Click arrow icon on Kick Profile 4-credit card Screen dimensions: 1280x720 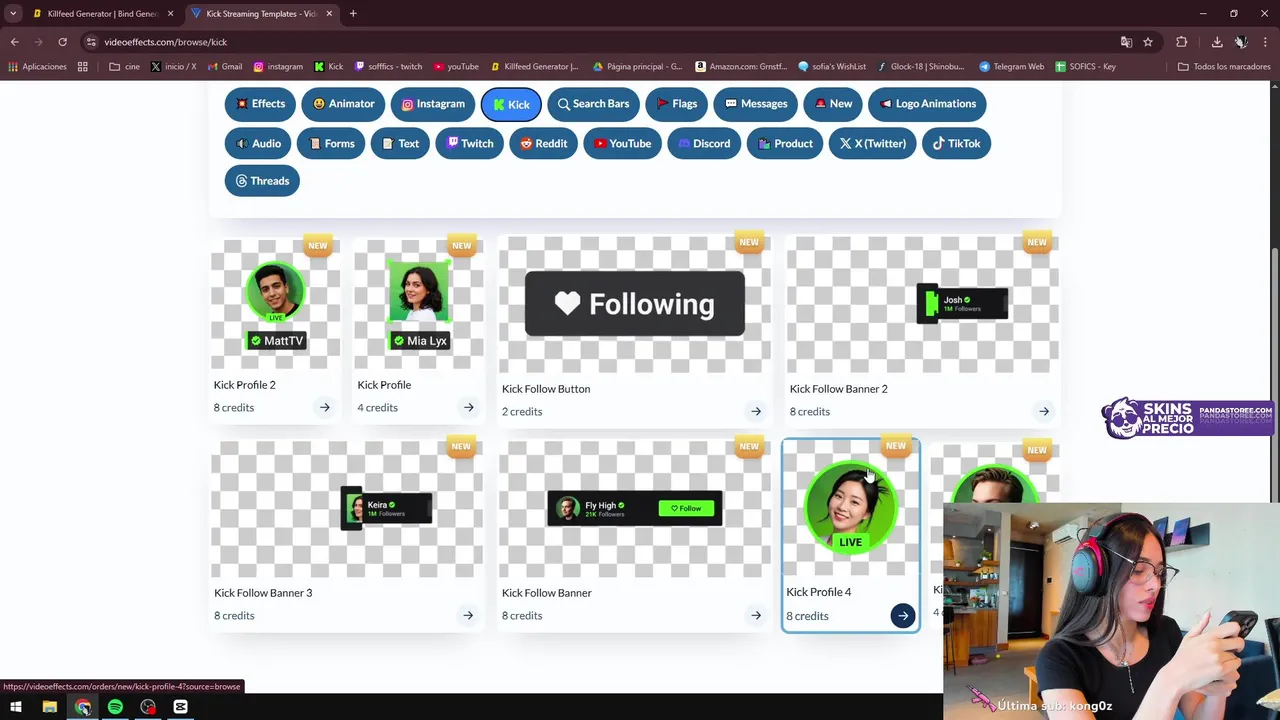tap(468, 407)
